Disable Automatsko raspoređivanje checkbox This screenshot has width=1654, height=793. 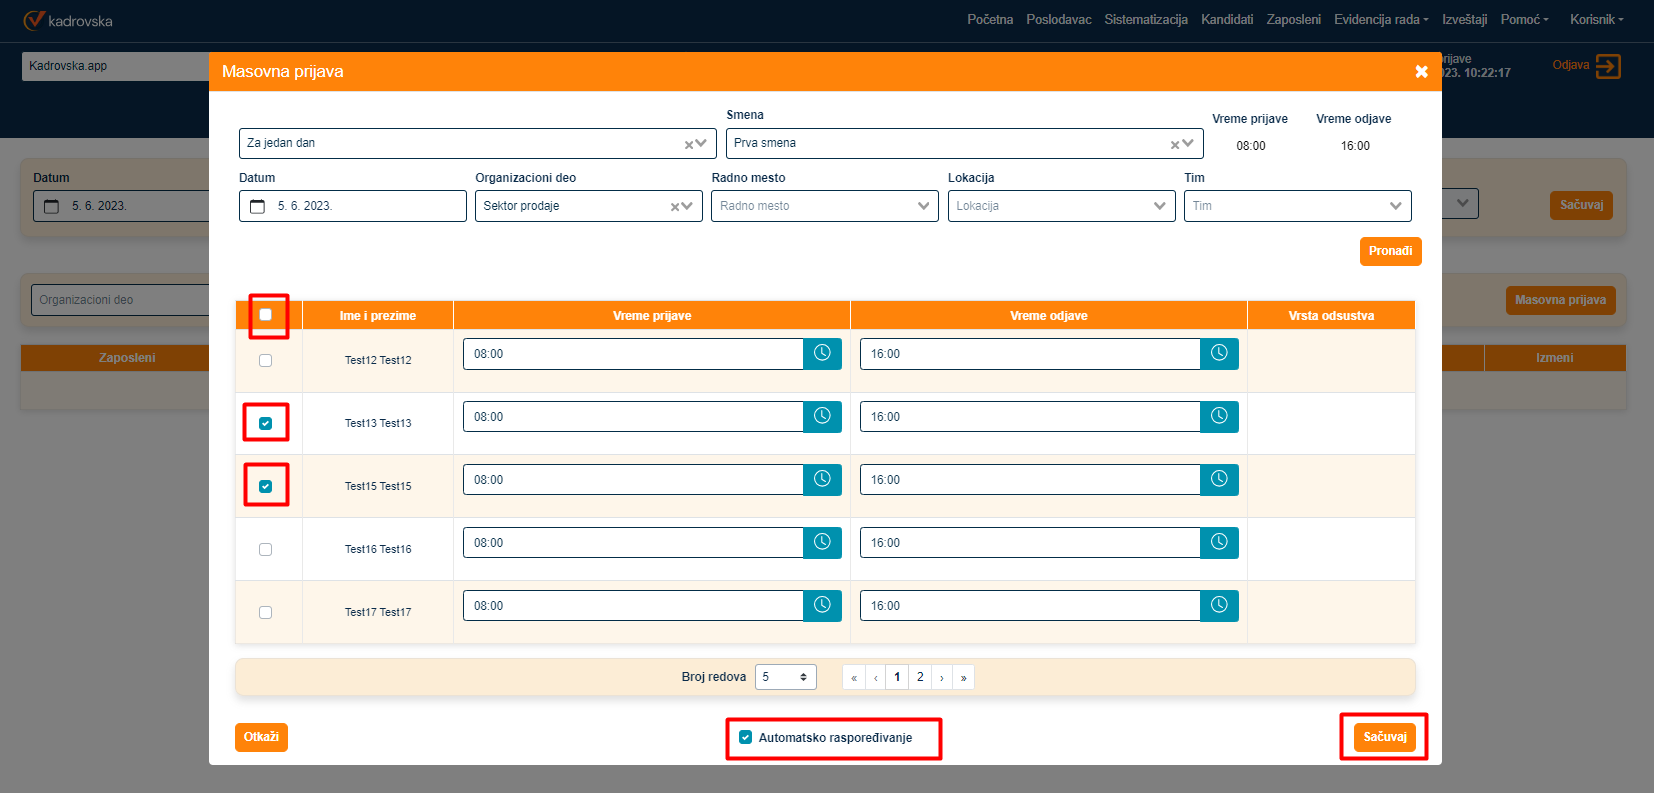tap(745, 738)
